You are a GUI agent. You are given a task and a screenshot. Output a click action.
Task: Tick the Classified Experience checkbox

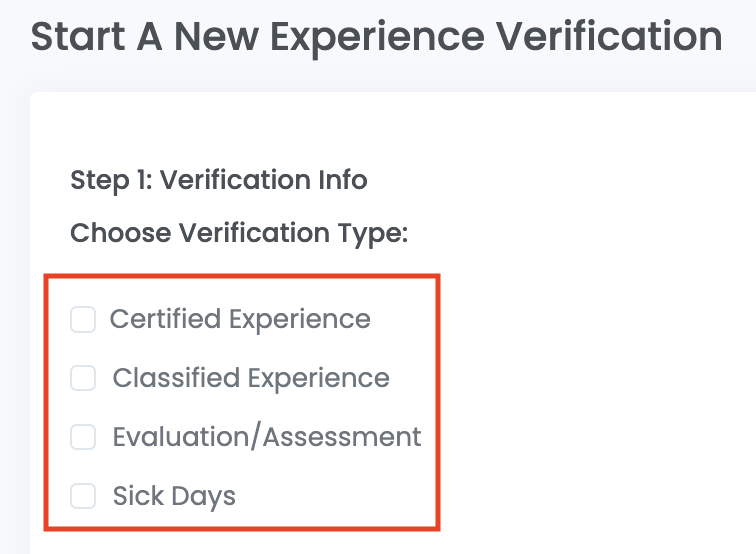click(x=83, y=378)
